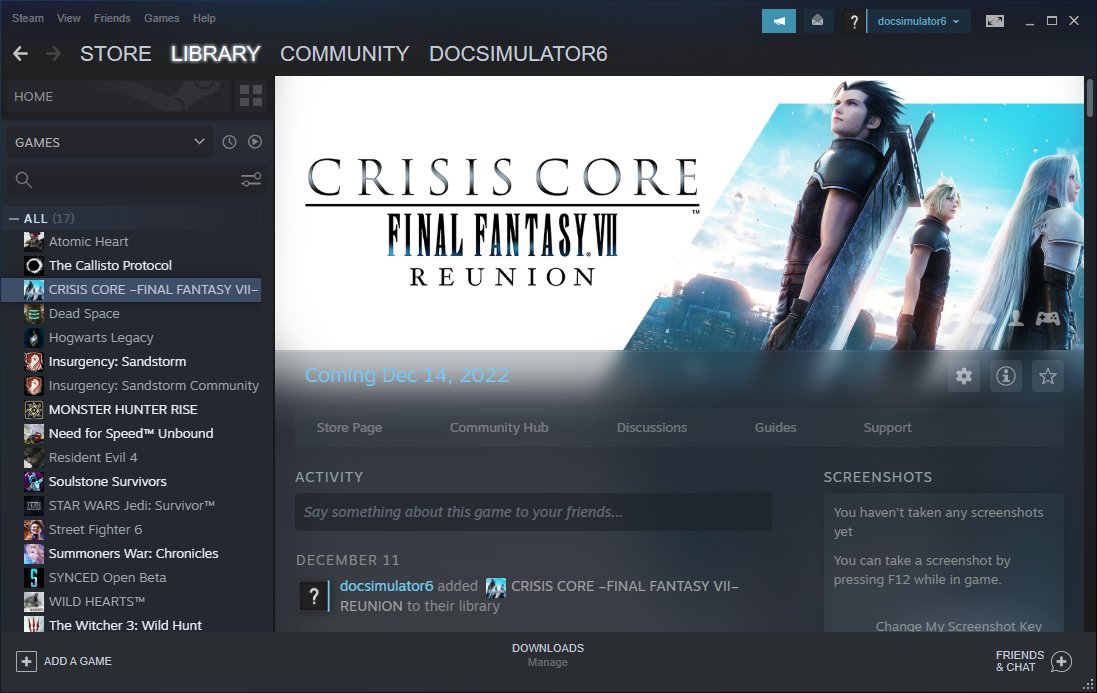Click the Monster Hunter Rise game icon

coord(34,409)
